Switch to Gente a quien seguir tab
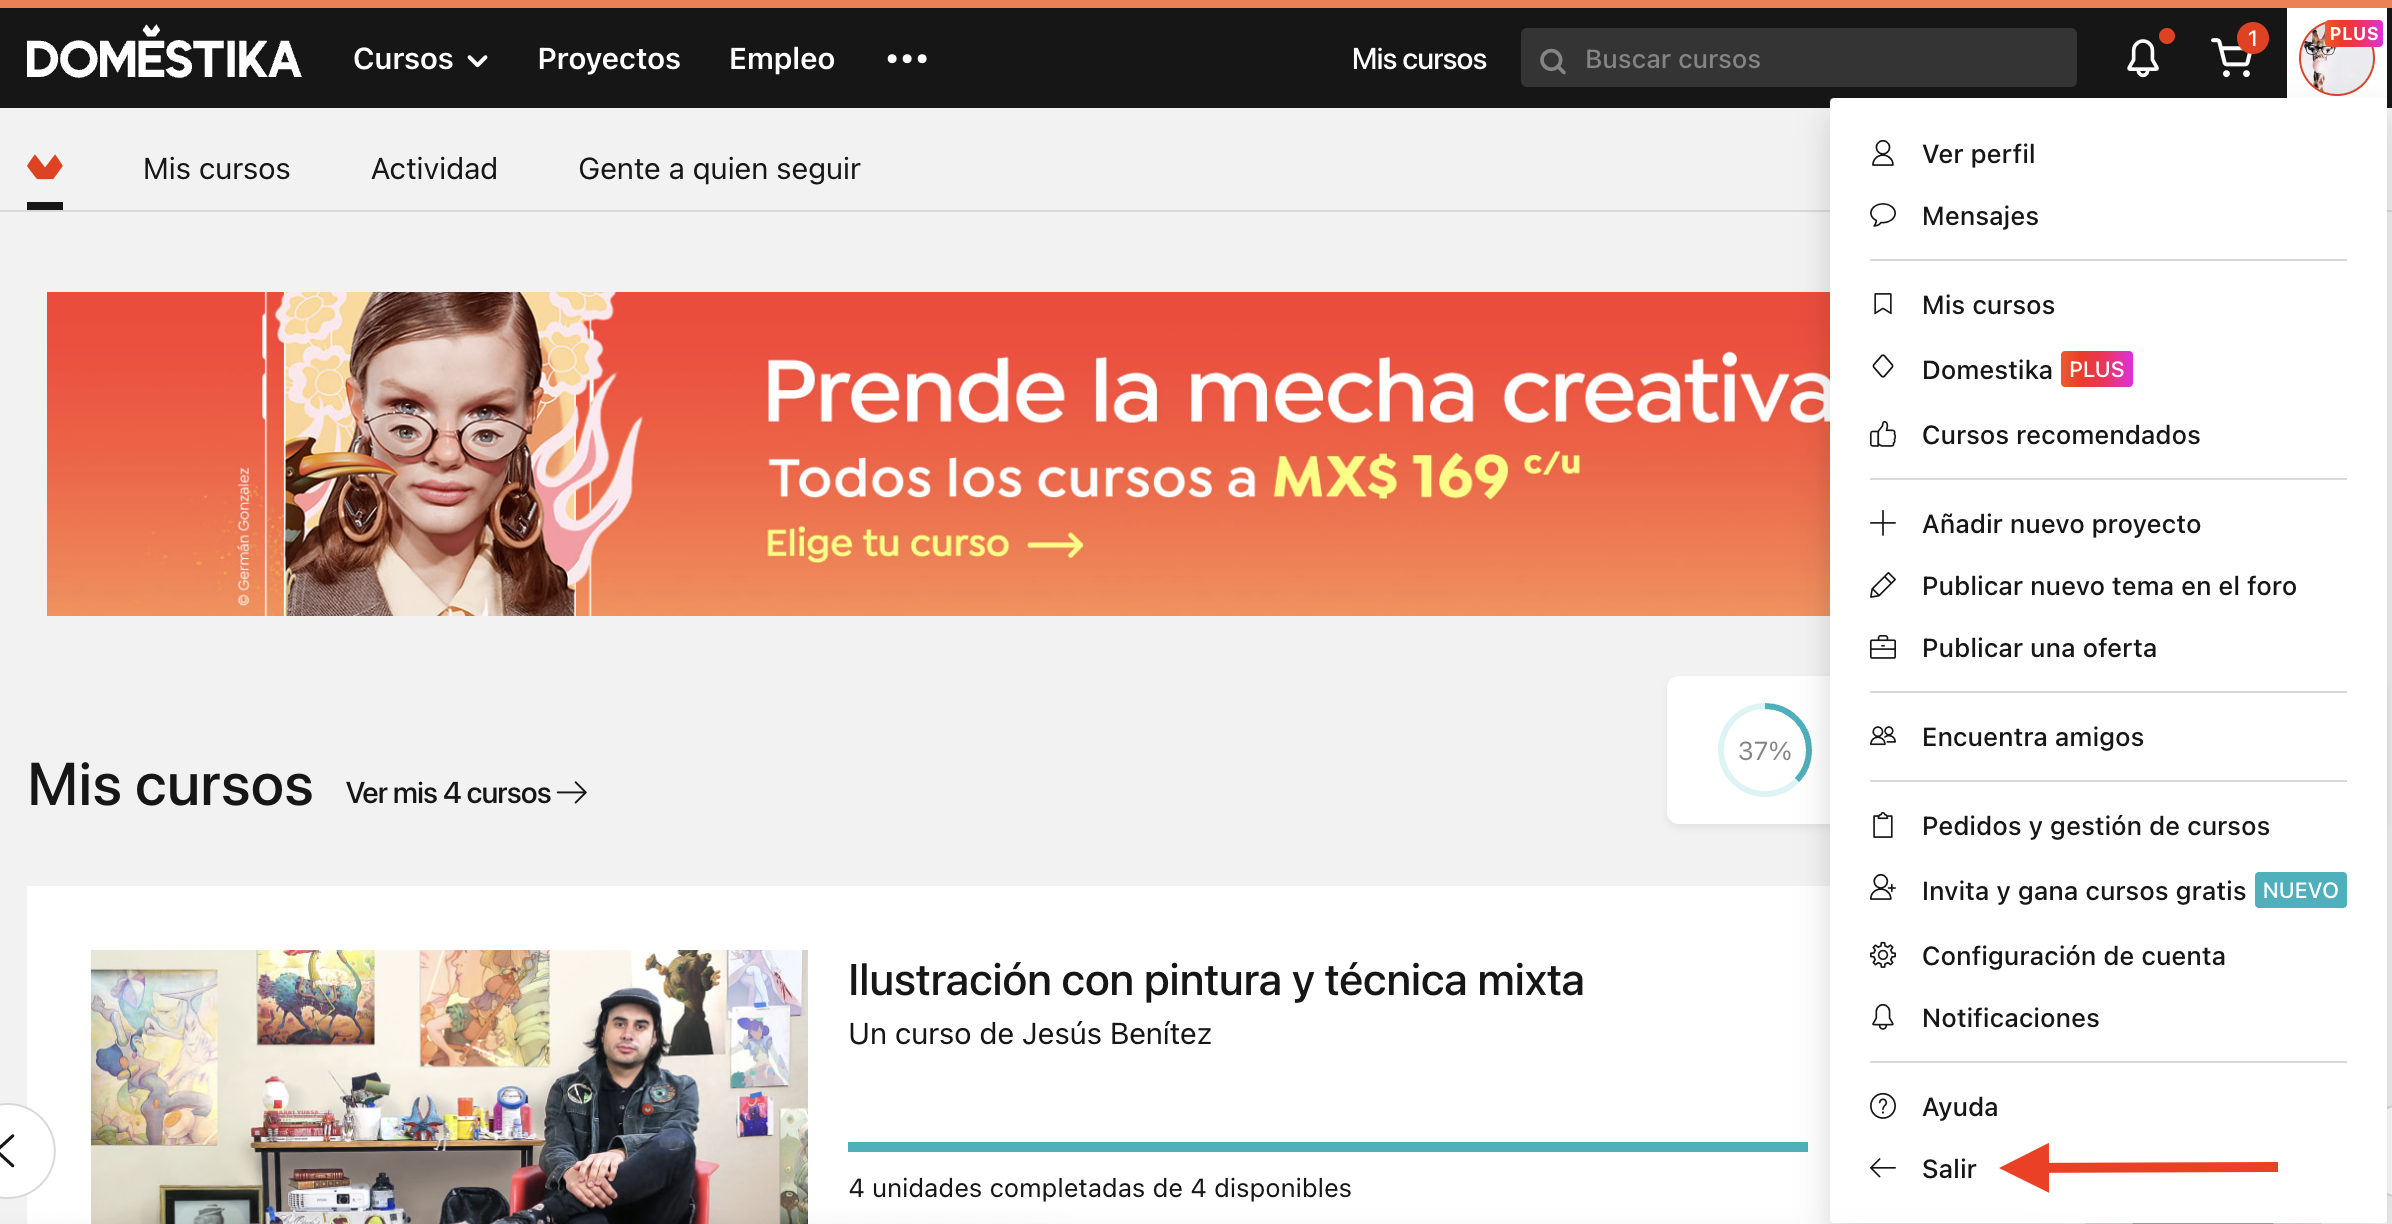2392x1224 pixels. pos(719,168)
